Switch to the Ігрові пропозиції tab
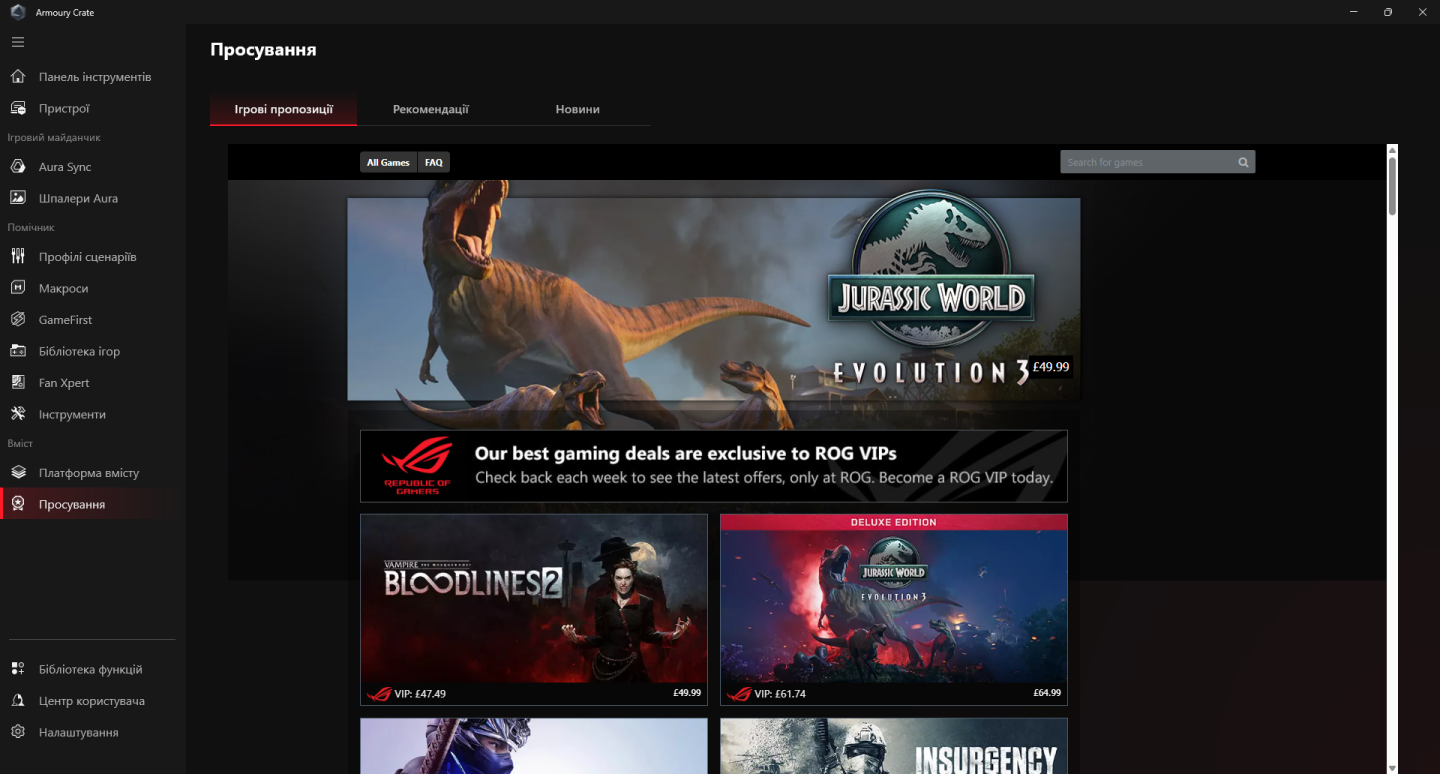The image size is (1440, 774). [284, 109]
